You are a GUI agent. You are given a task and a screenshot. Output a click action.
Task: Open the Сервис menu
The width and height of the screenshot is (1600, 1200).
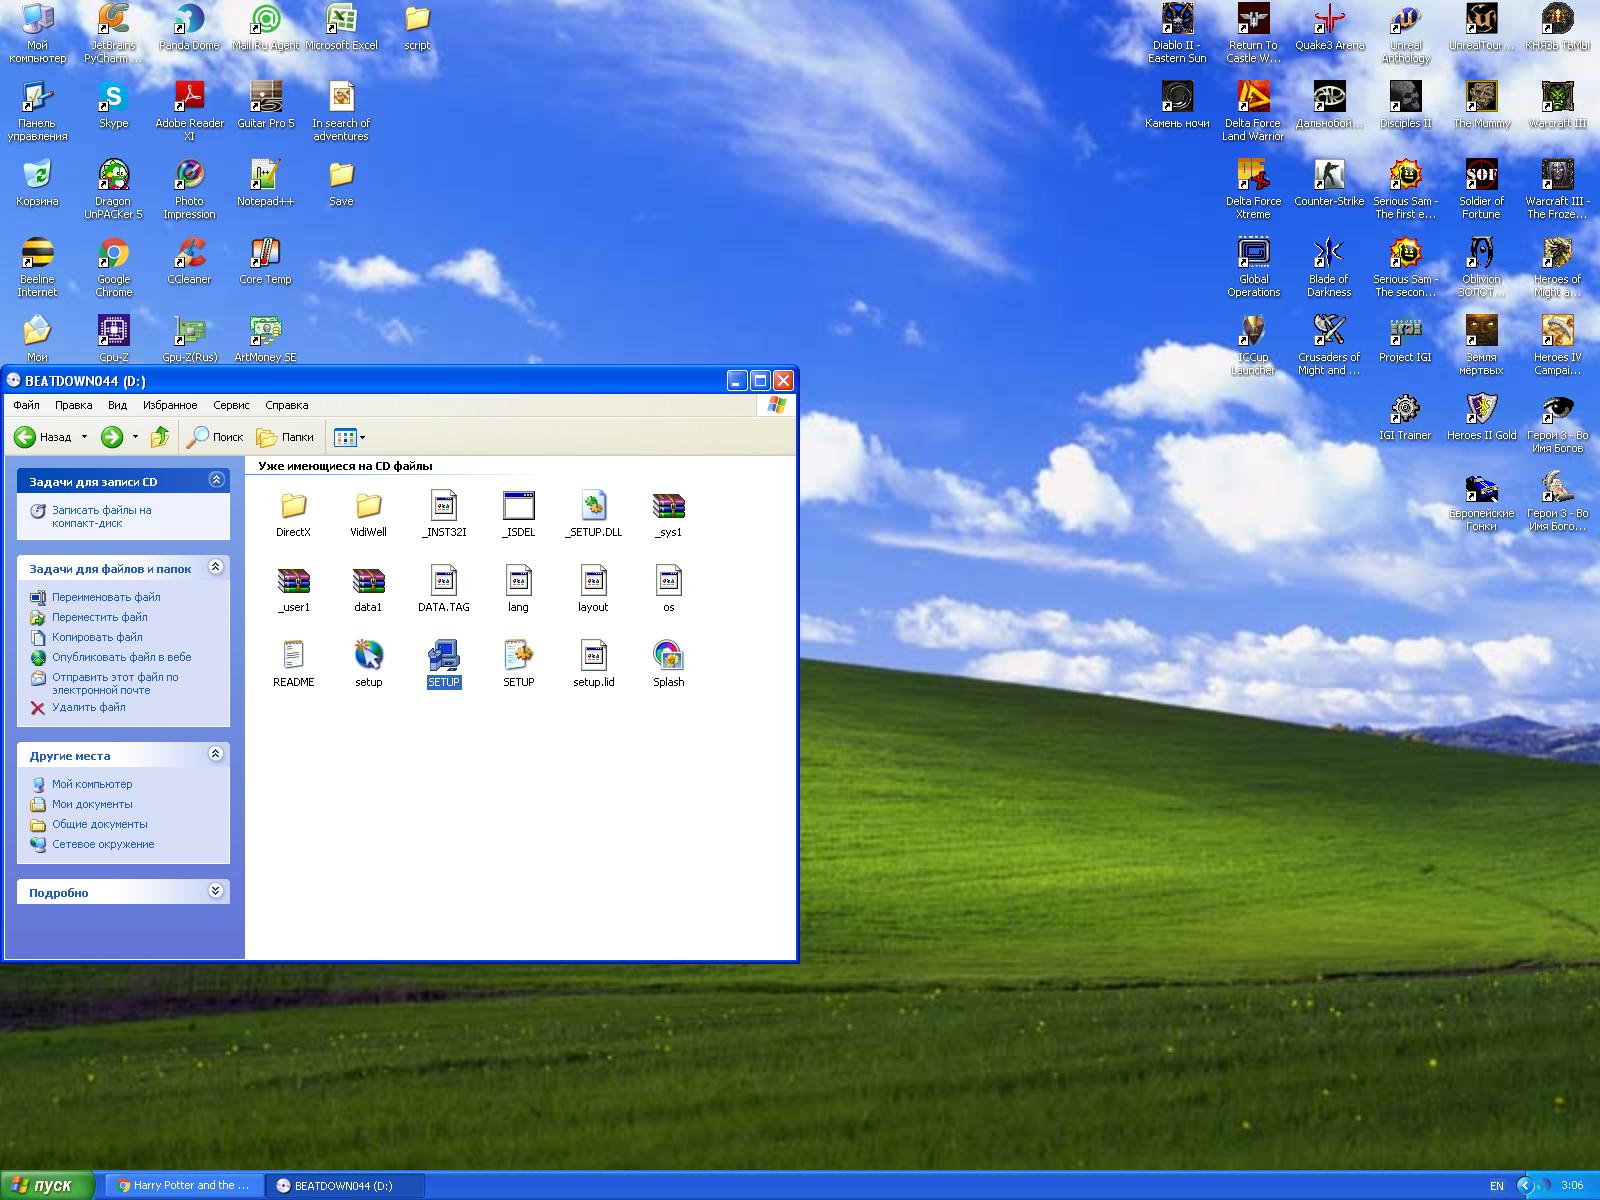coord(231,405)
